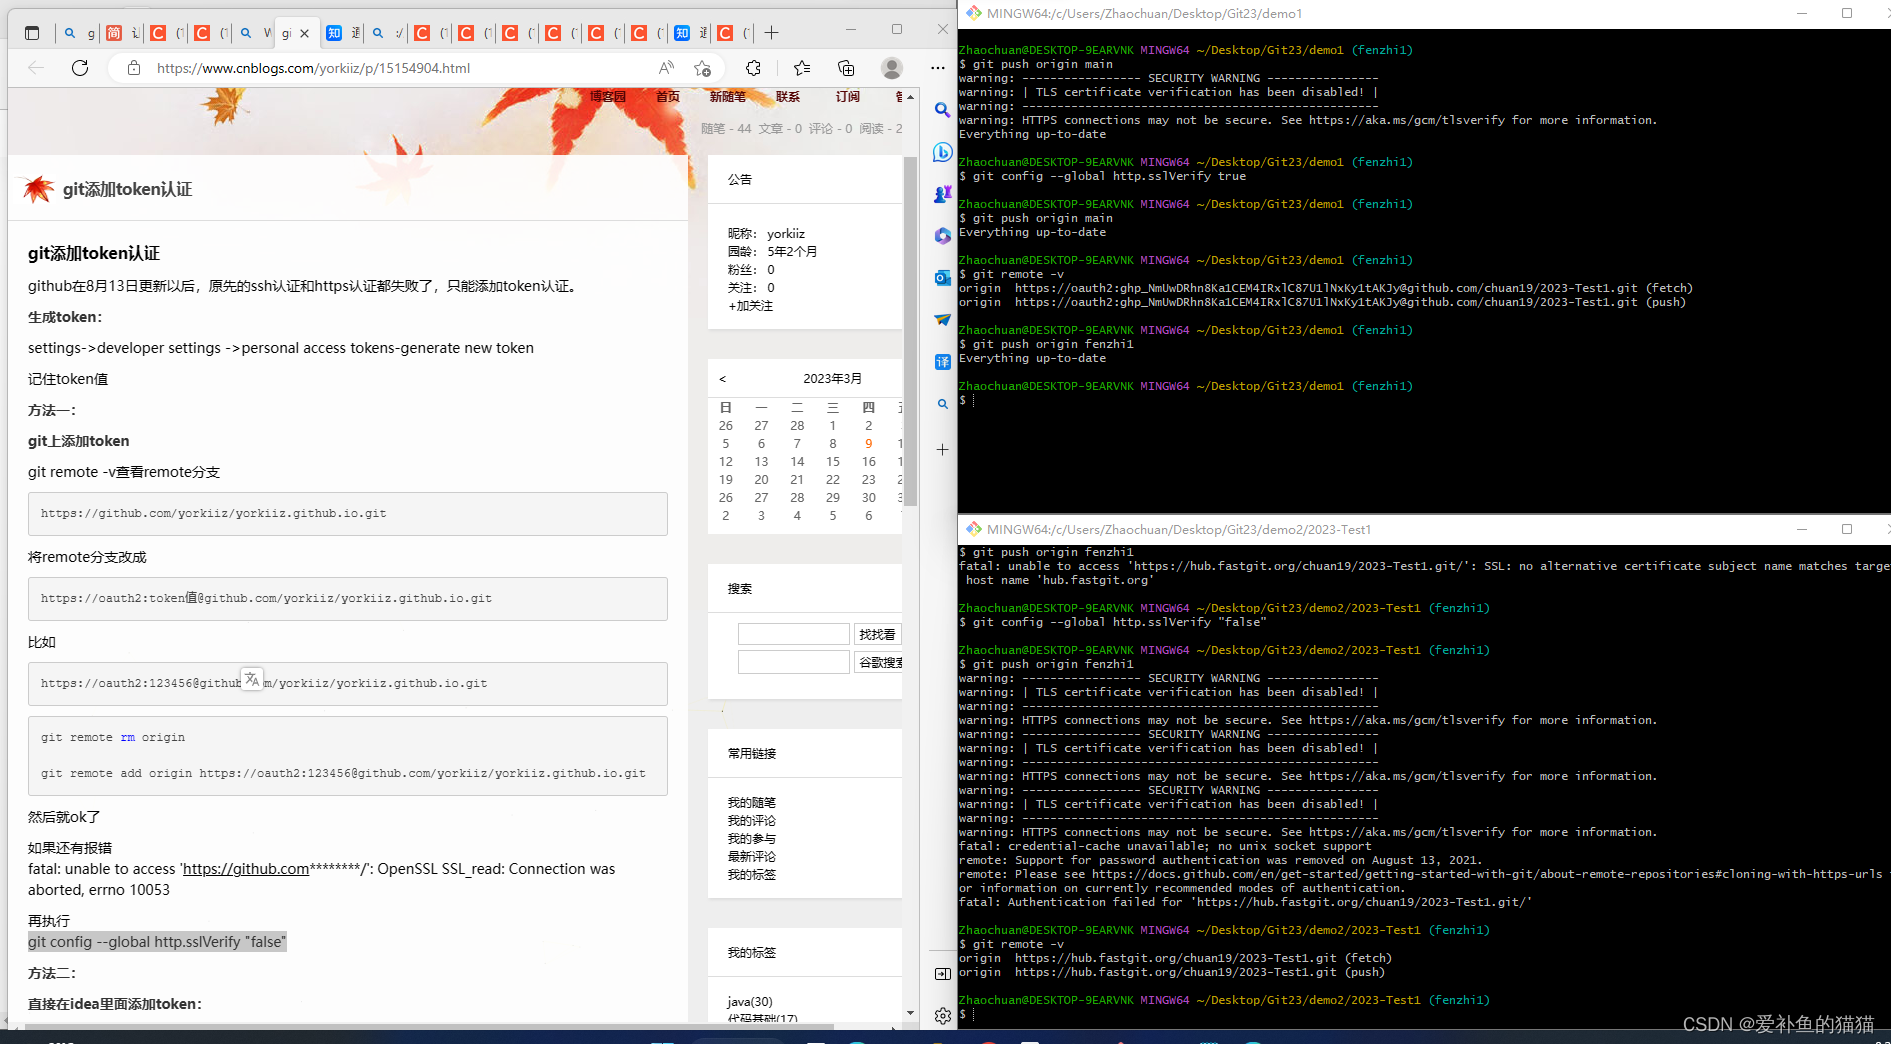
Task: Open Outlook from the sidebar
Action: click(x=942, y=278)
